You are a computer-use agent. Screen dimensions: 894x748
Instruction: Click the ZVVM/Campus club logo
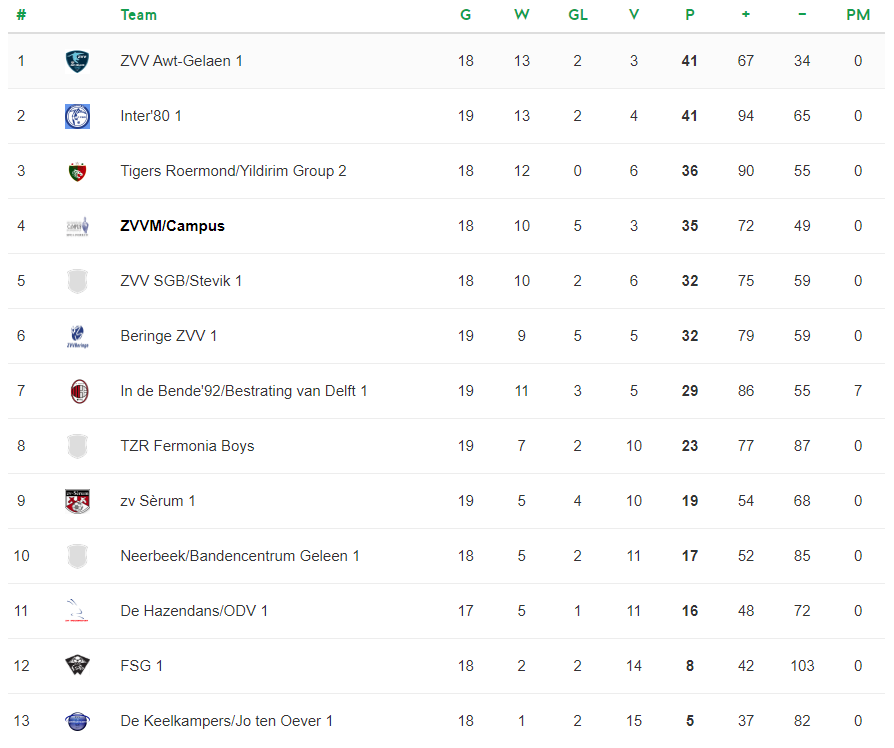coord(78,226)
